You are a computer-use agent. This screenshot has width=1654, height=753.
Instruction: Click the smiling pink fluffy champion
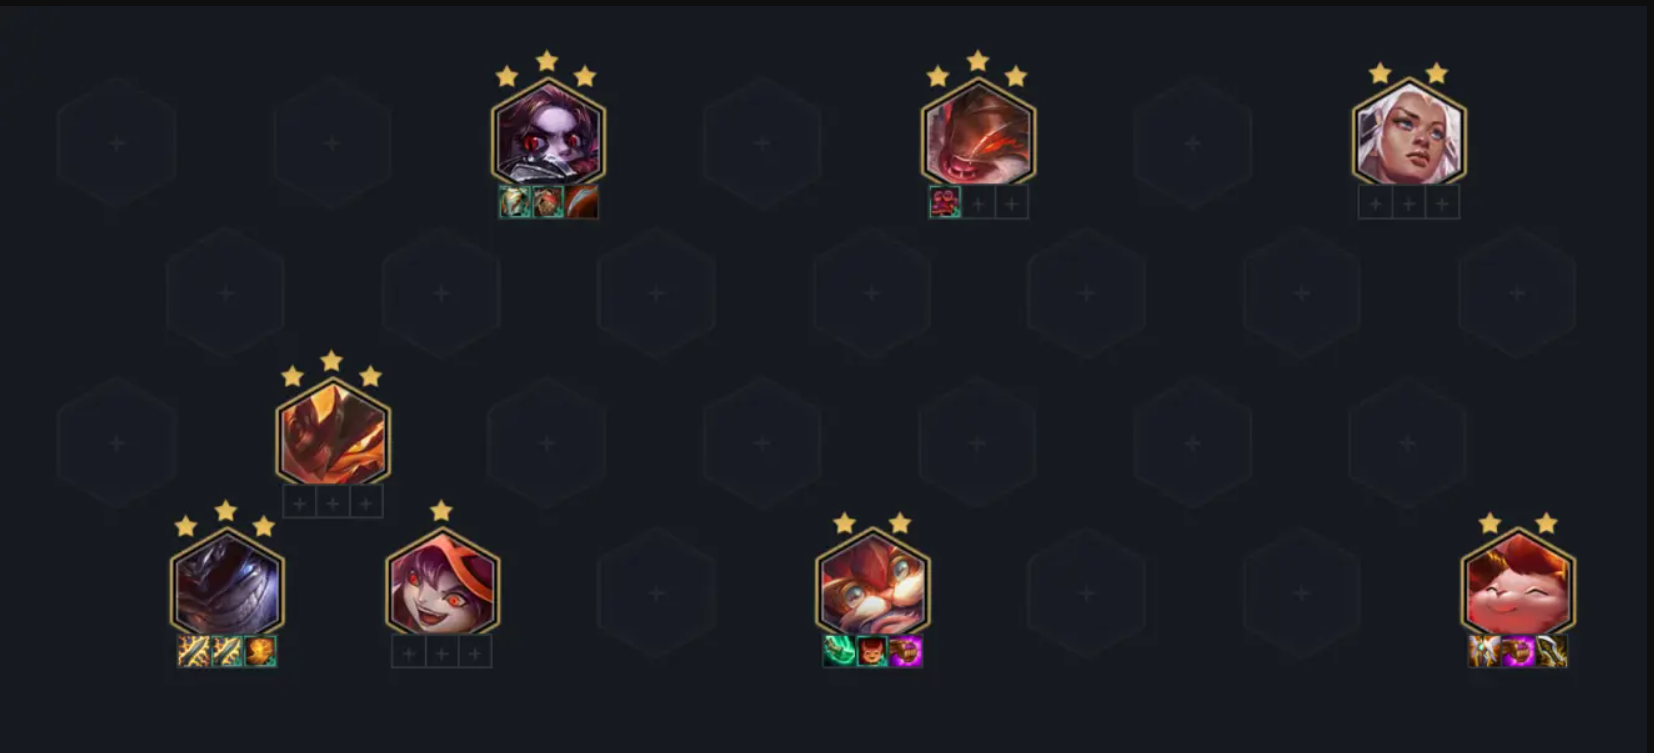(x=1517, y=583)
